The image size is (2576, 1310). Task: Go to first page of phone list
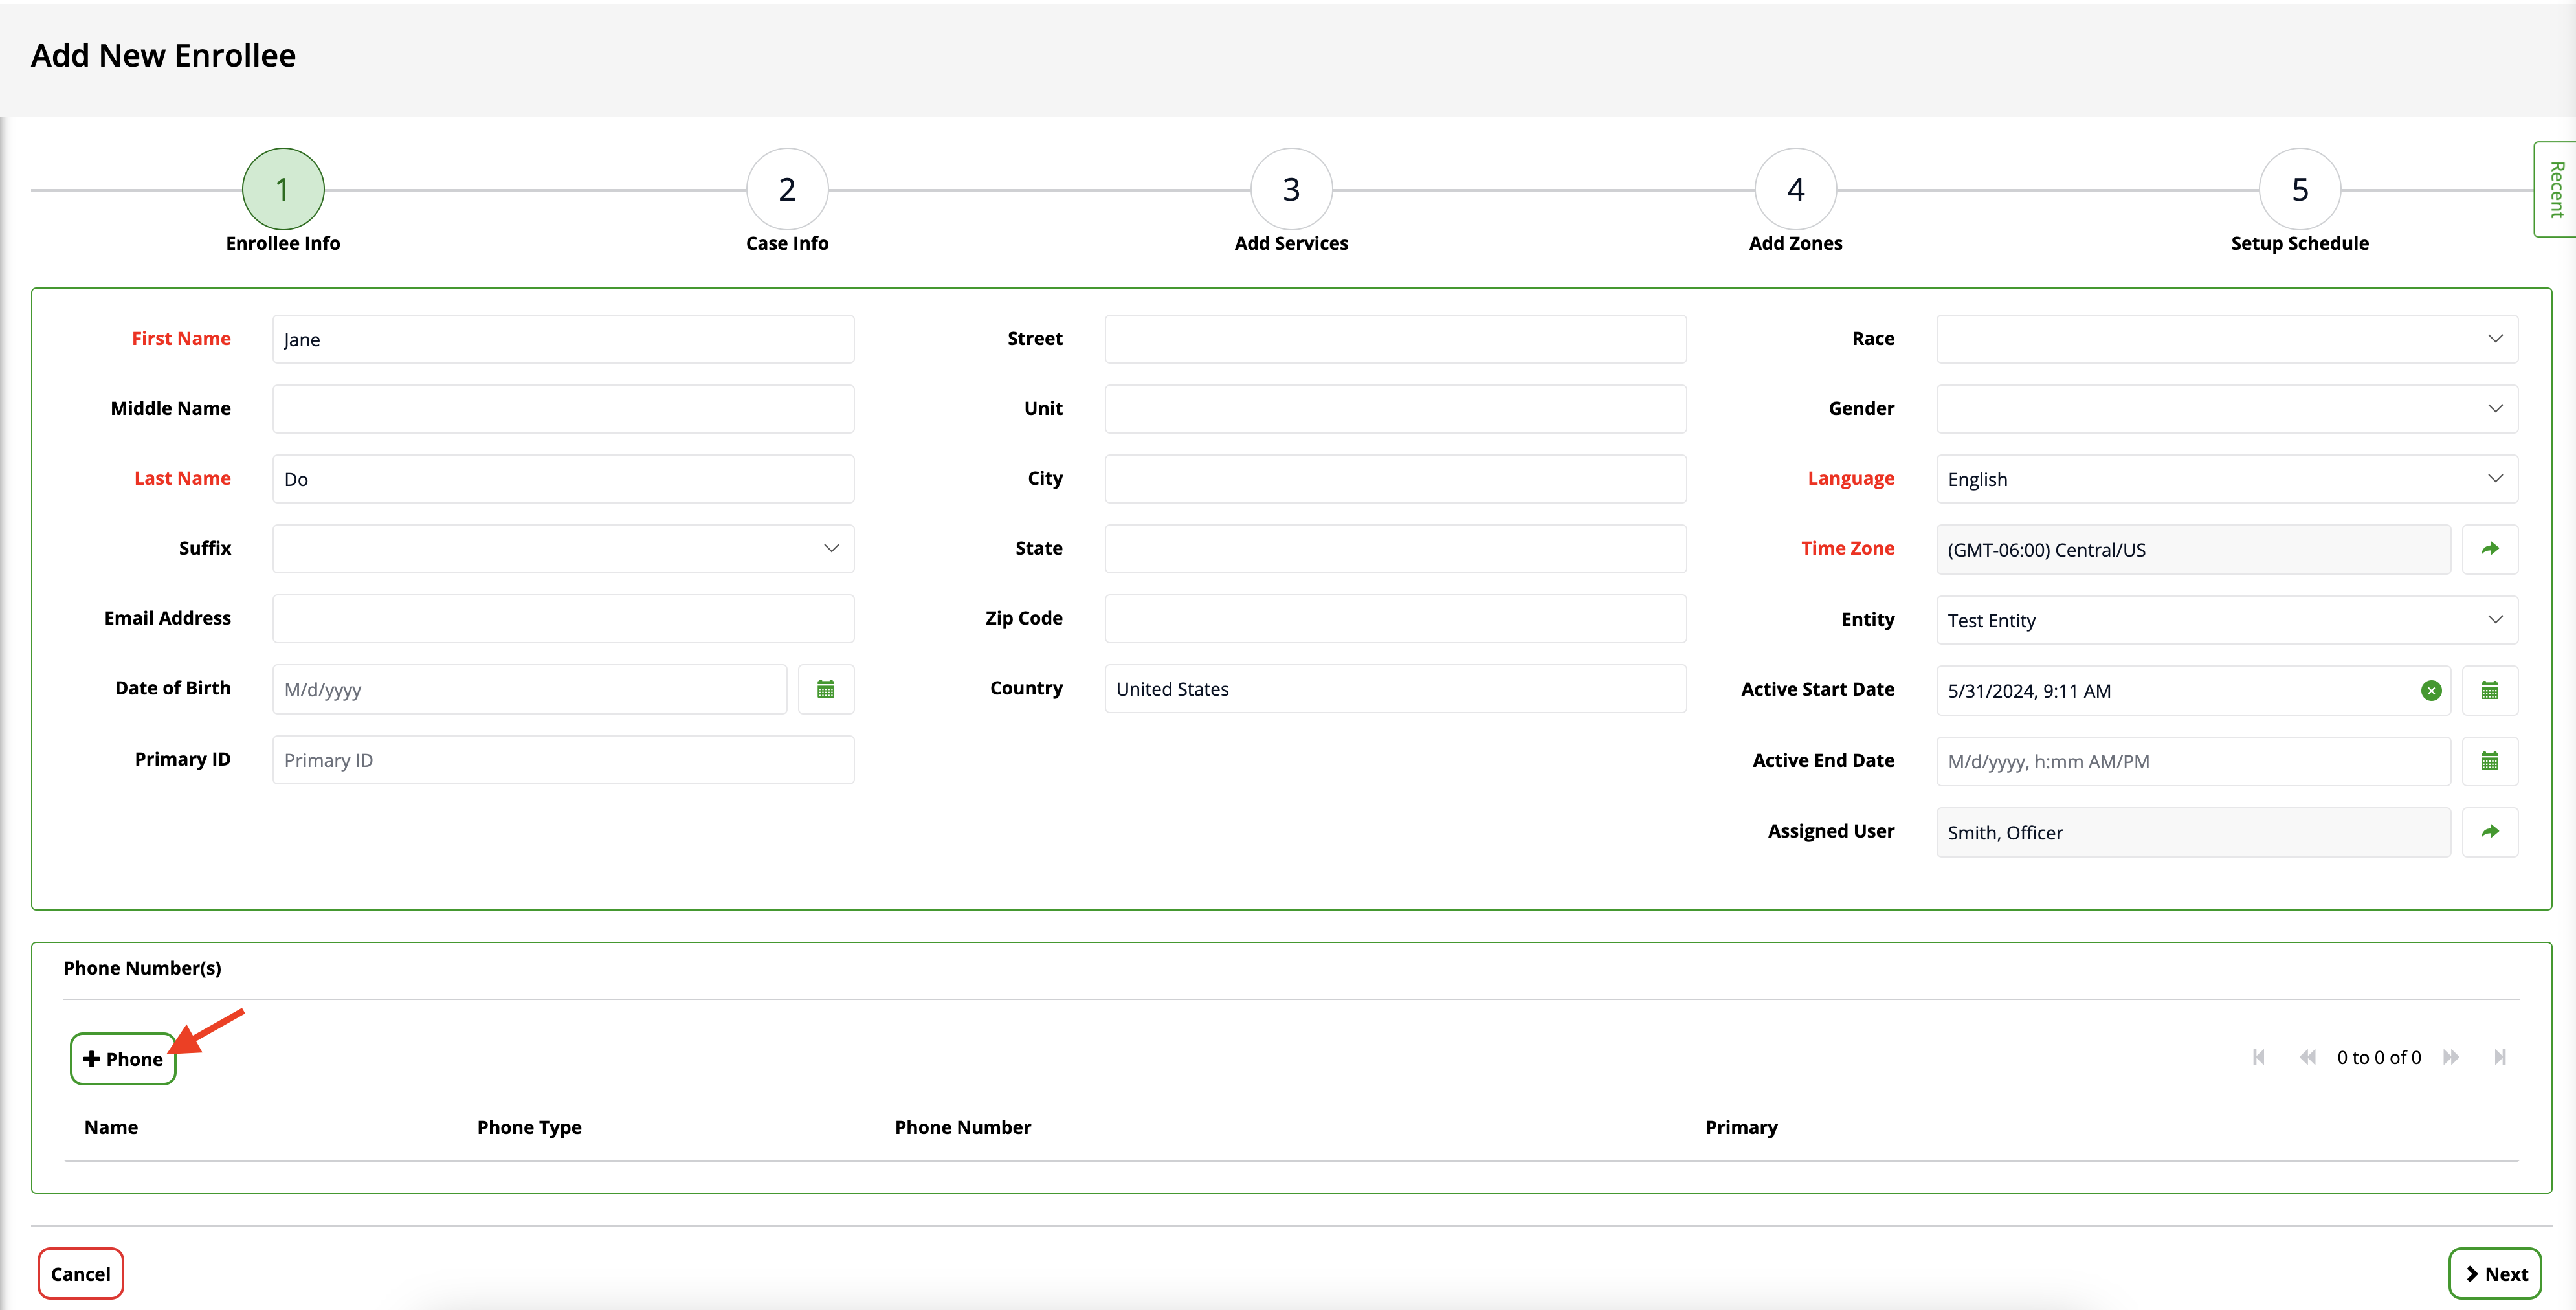(2258, 1057)
